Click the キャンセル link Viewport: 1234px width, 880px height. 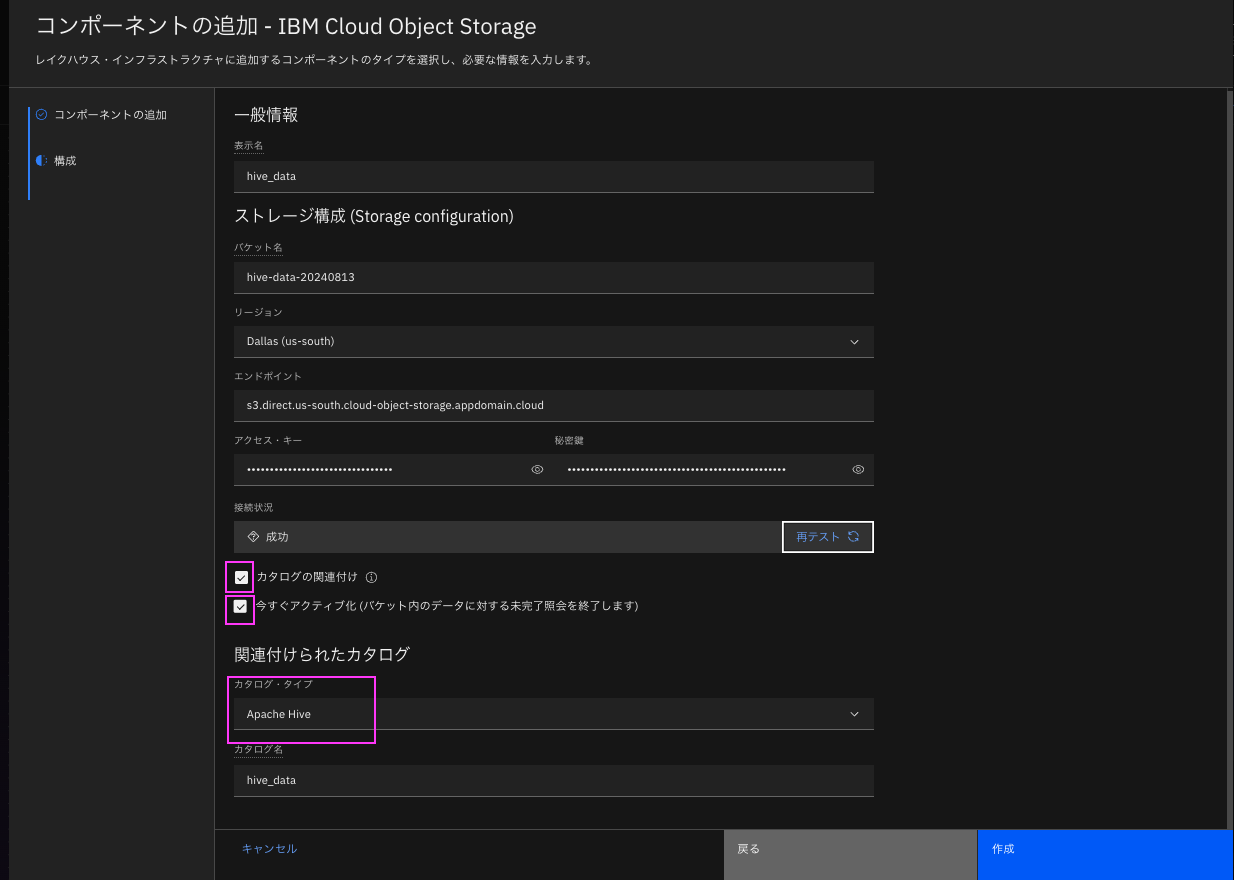[x=269, y=849]
